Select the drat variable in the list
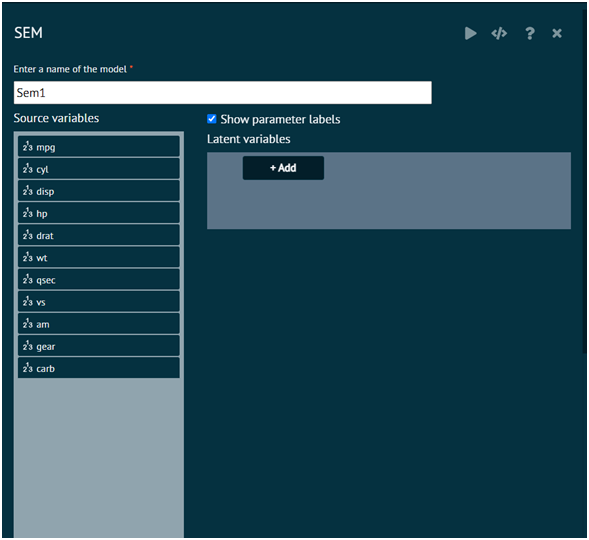This screenshot has height=540, width=589. click(x=99, y=235)
